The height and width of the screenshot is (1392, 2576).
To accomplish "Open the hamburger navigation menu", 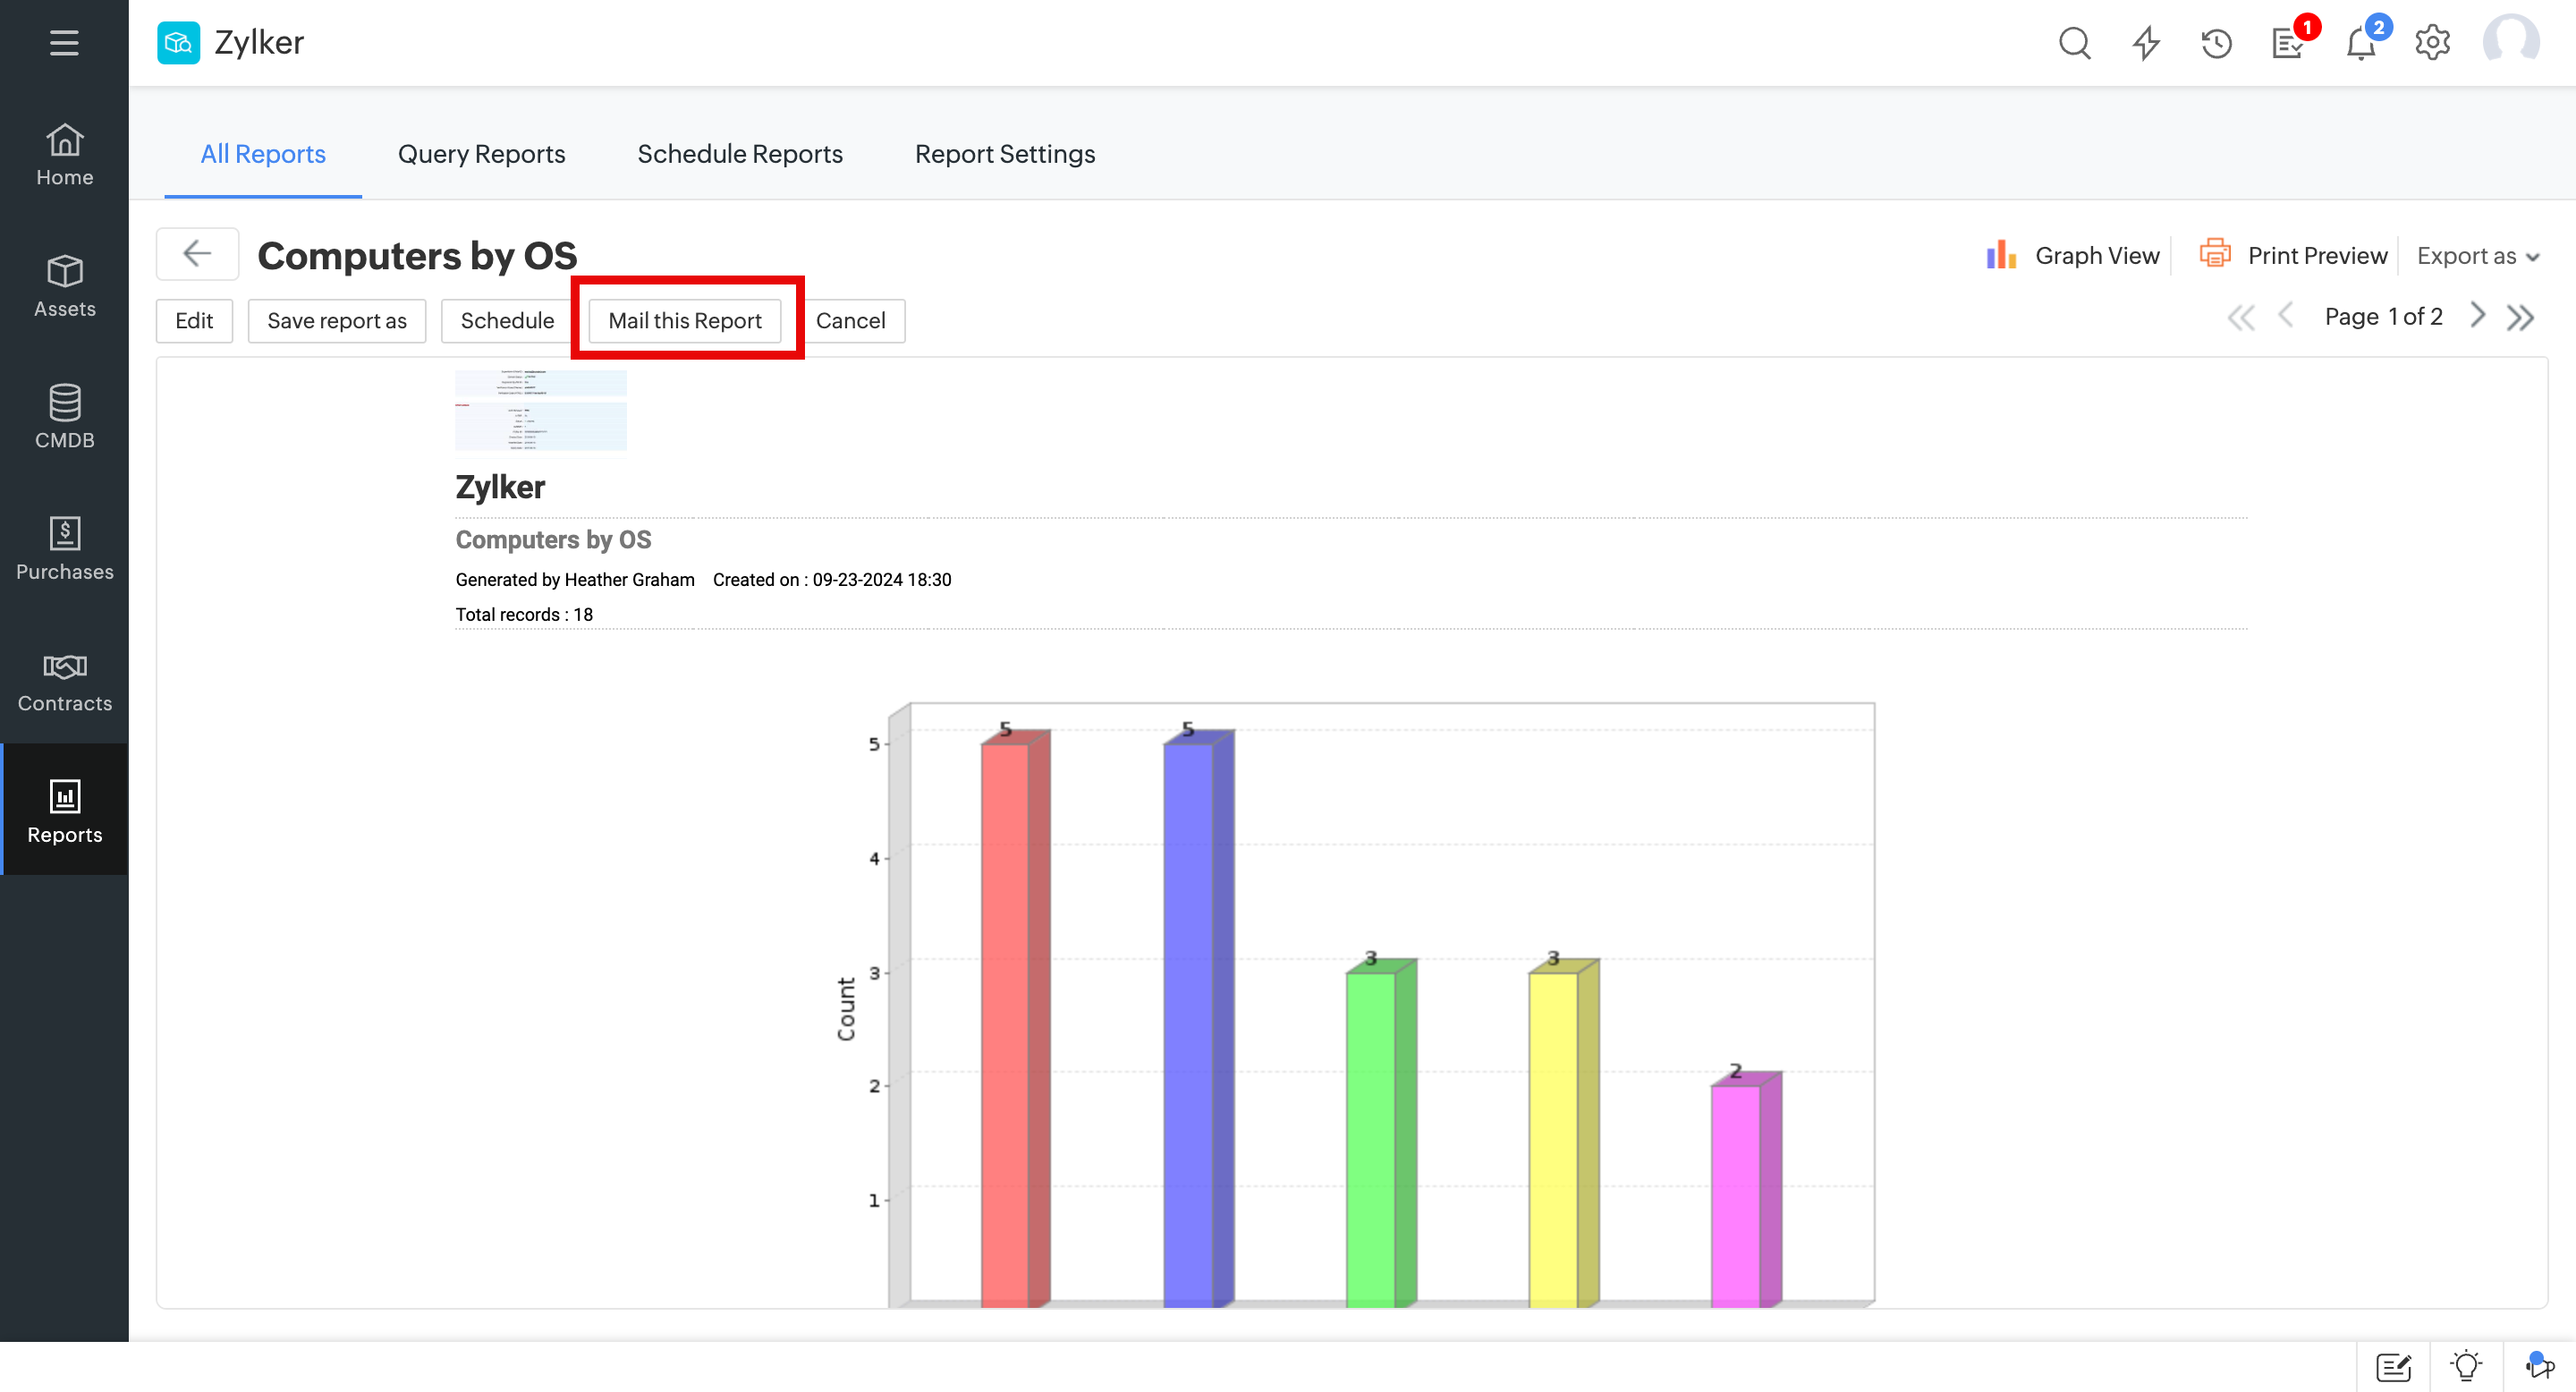I will (x=64, y=42).
